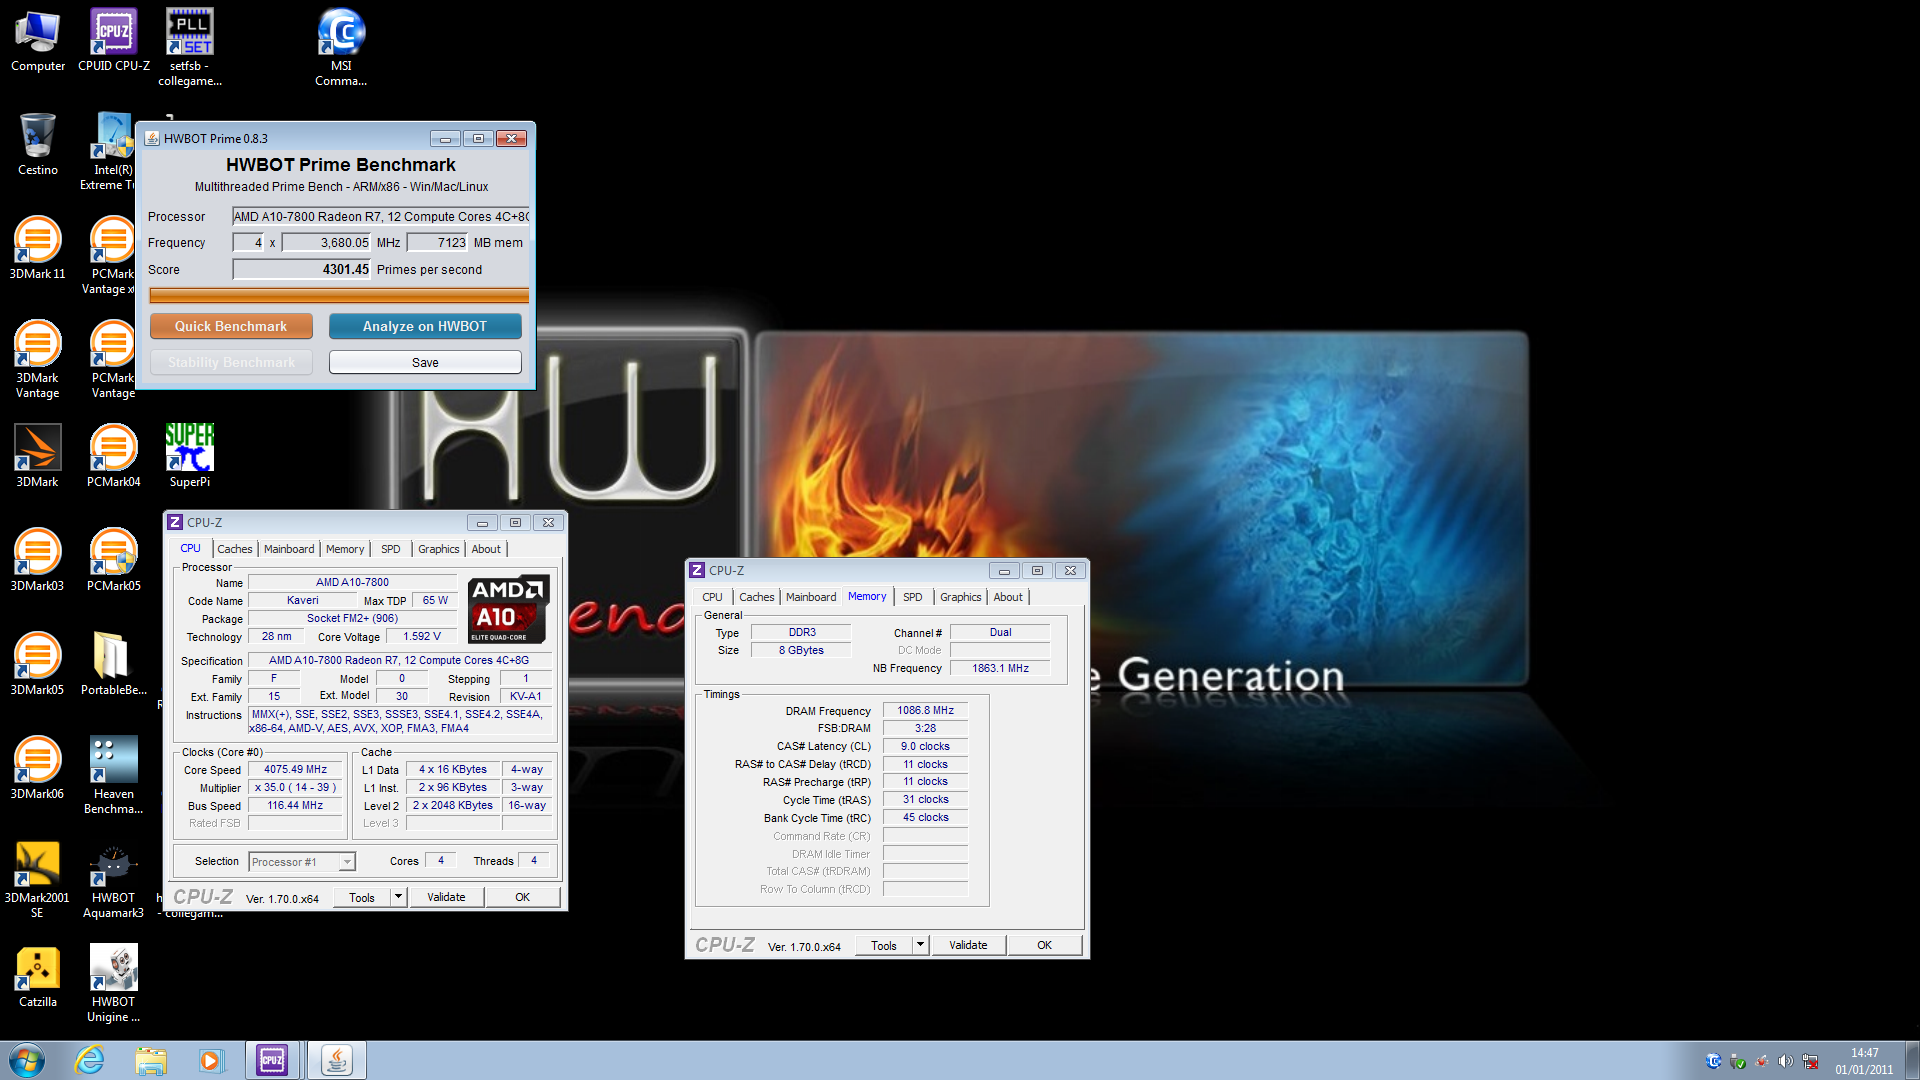Screen dimensions: 1920x1080
Task: Click OK in CPU-Z CPU window
Action: tap(522, 897)
